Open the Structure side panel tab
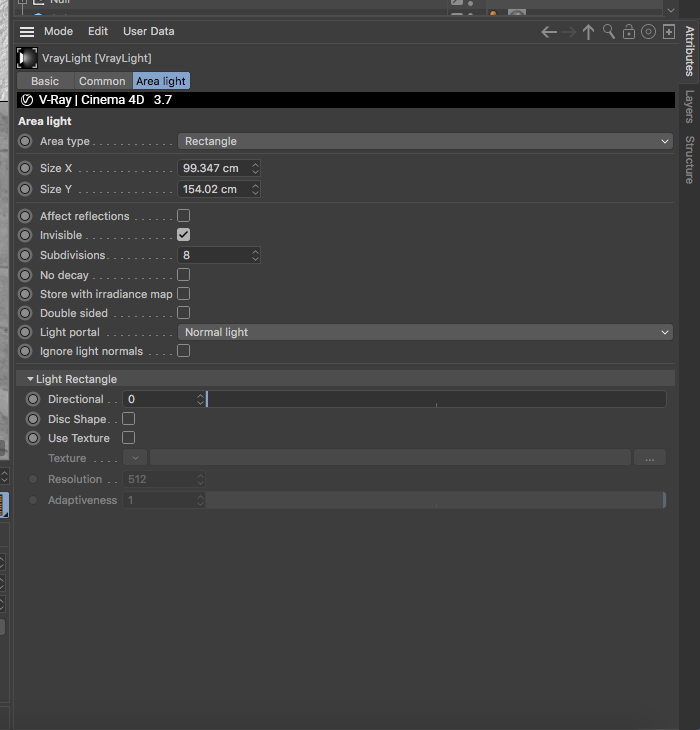700x730 pixels. coord(689,160)
